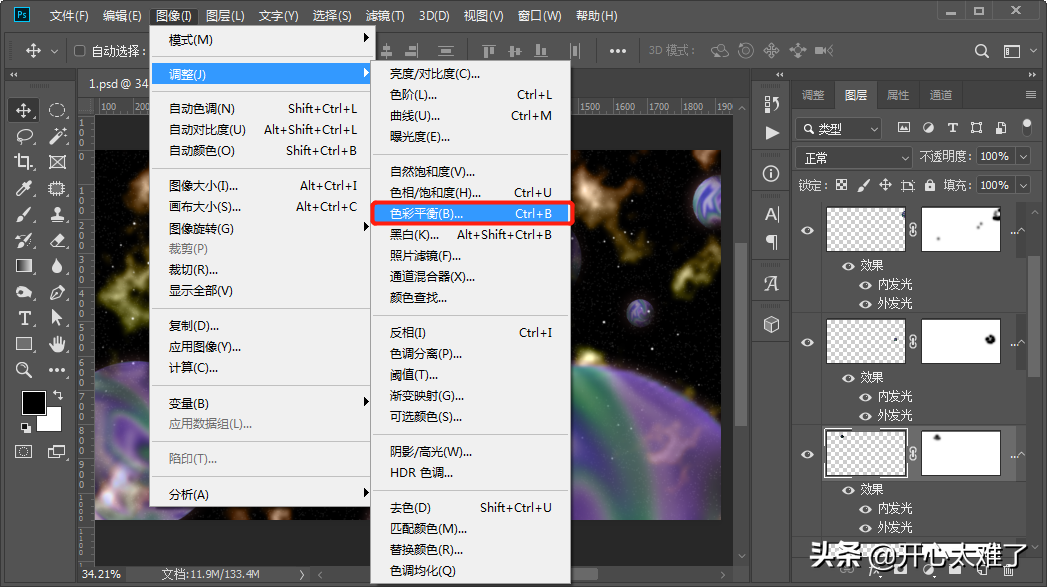Open the 正常 blend mode dropdown
This screenshot has width=1047, height=587.
[x=854, y=157]
